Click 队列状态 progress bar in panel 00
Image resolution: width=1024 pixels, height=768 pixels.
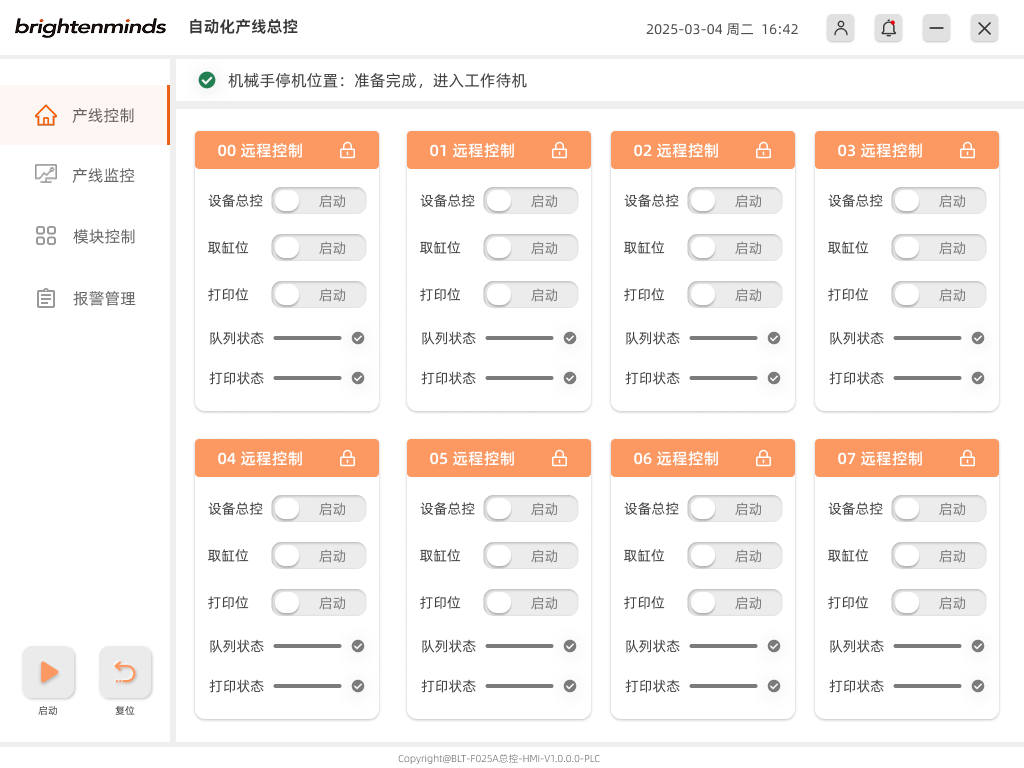307,338
